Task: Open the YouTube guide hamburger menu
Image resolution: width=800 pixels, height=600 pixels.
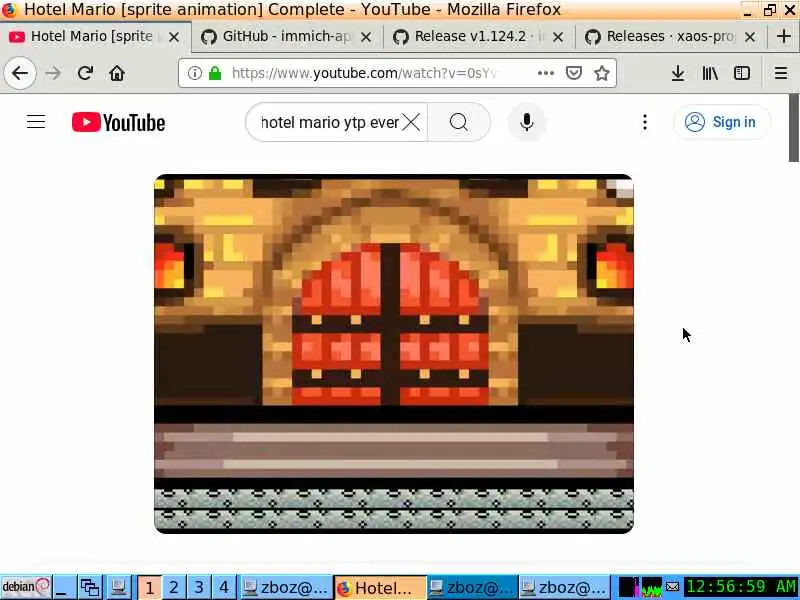Action: tap(36, 122)
